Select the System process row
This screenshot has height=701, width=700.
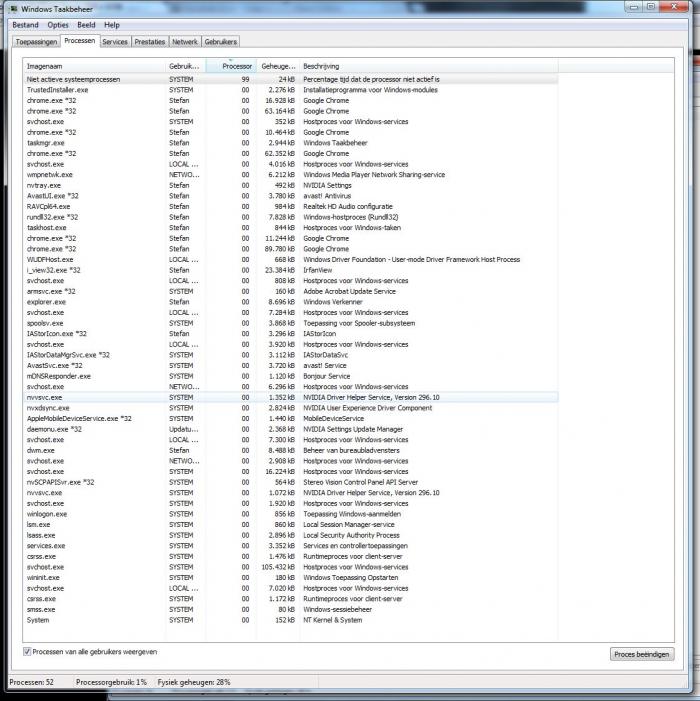291,620
